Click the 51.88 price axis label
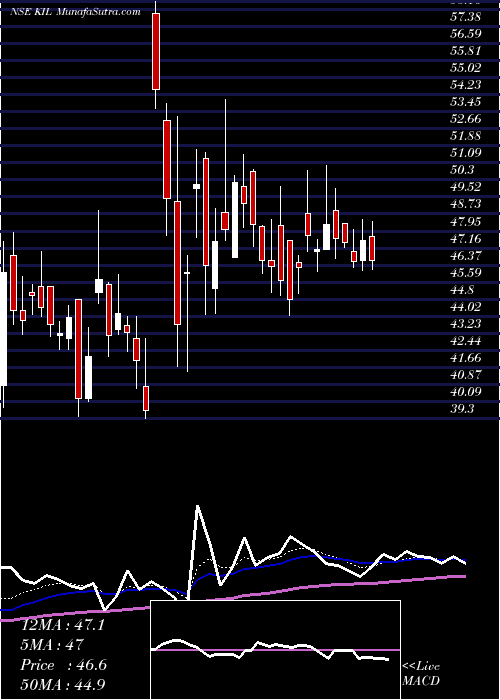The height and width of the screenshot is (700, 500). pyautogui.click(x=466, y=136)
